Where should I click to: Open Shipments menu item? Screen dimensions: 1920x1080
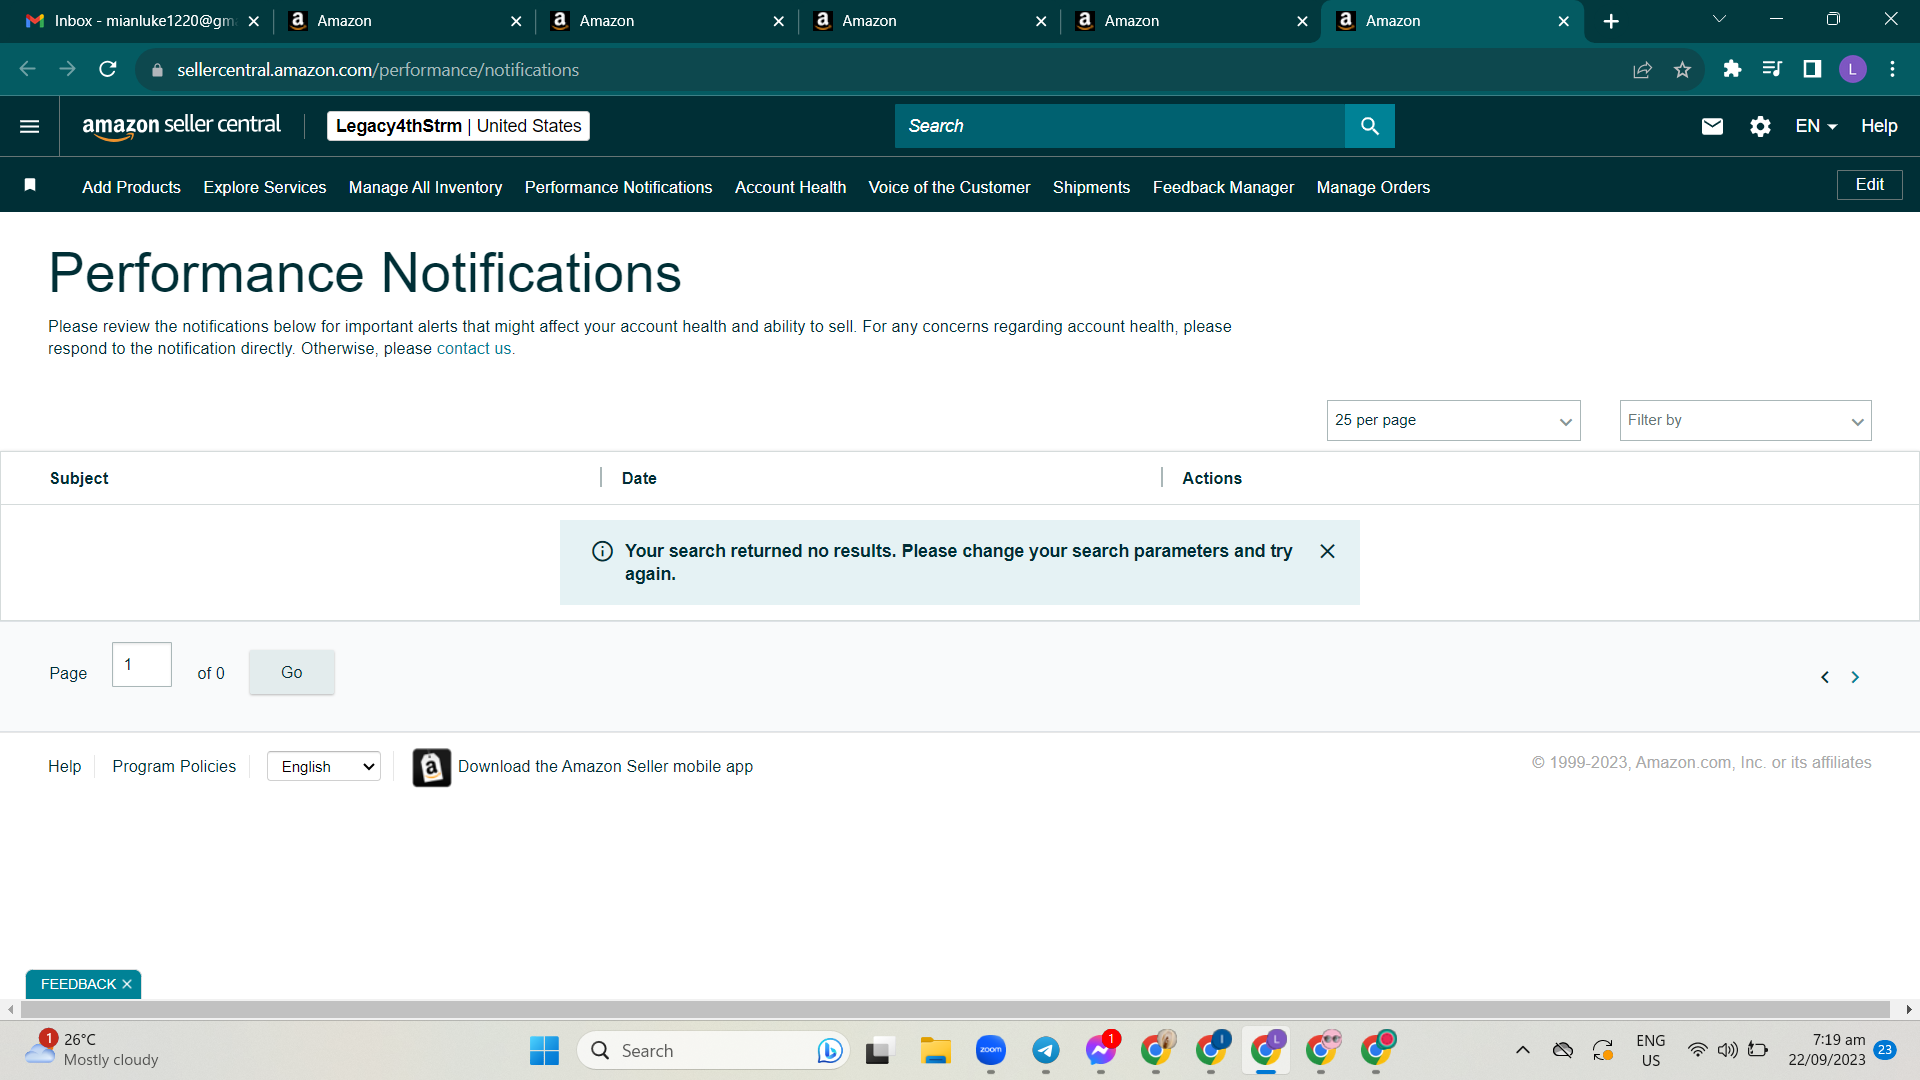pos(1091,187)
